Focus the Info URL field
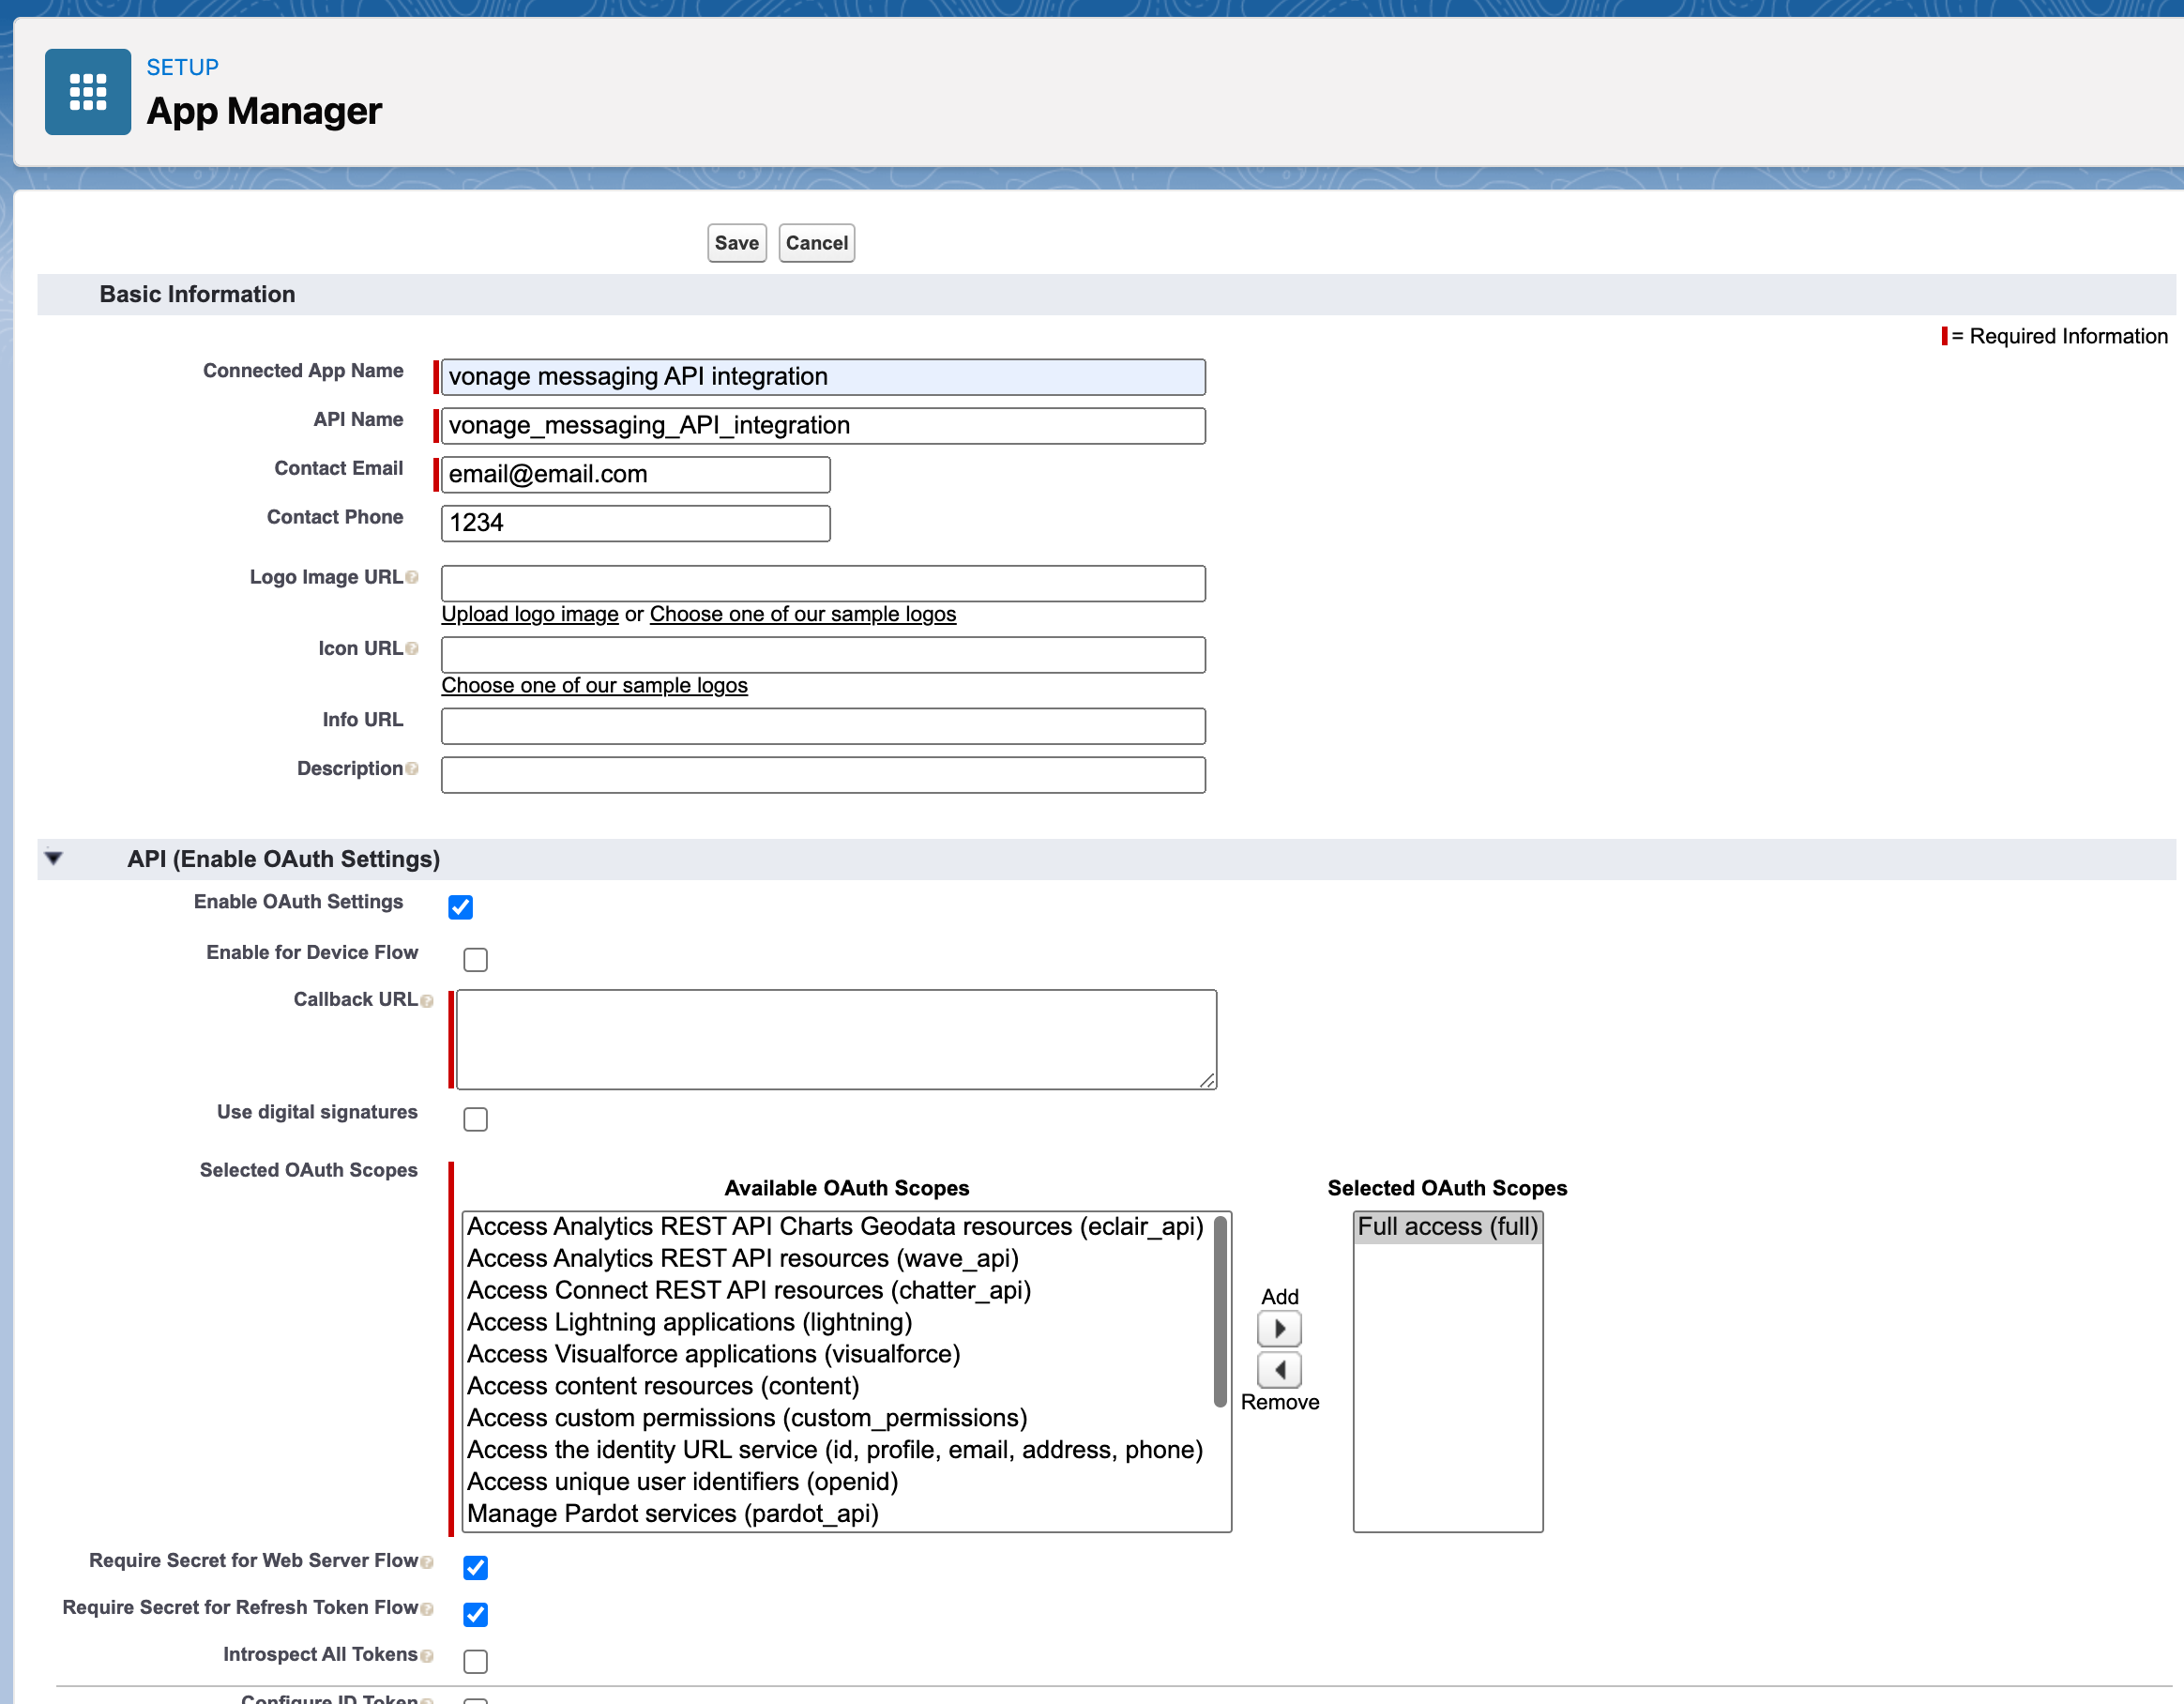The width and height of the screenshot is (2184, 1704). coord(823,726)
